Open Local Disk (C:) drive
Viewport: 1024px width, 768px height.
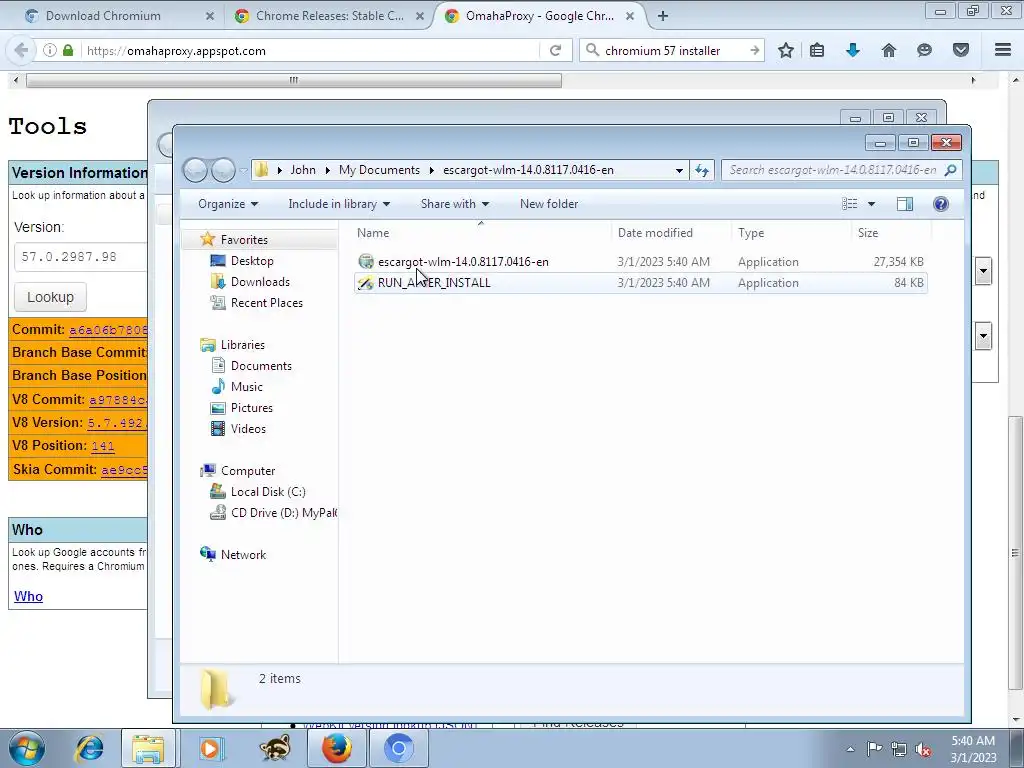(x=268, y=492)
